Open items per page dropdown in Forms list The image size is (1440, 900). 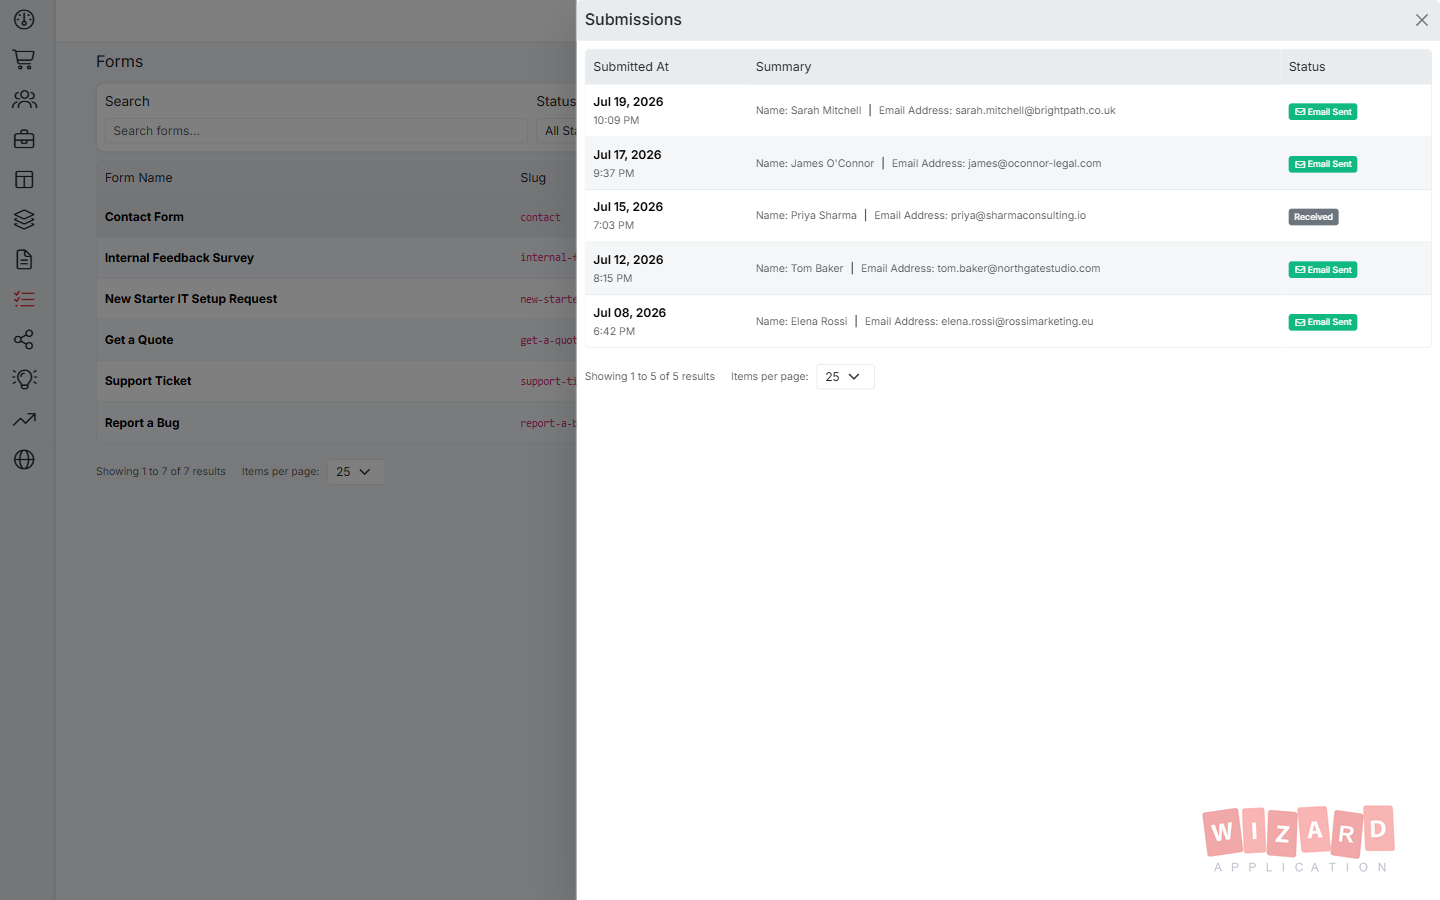[x=355, y=472]
